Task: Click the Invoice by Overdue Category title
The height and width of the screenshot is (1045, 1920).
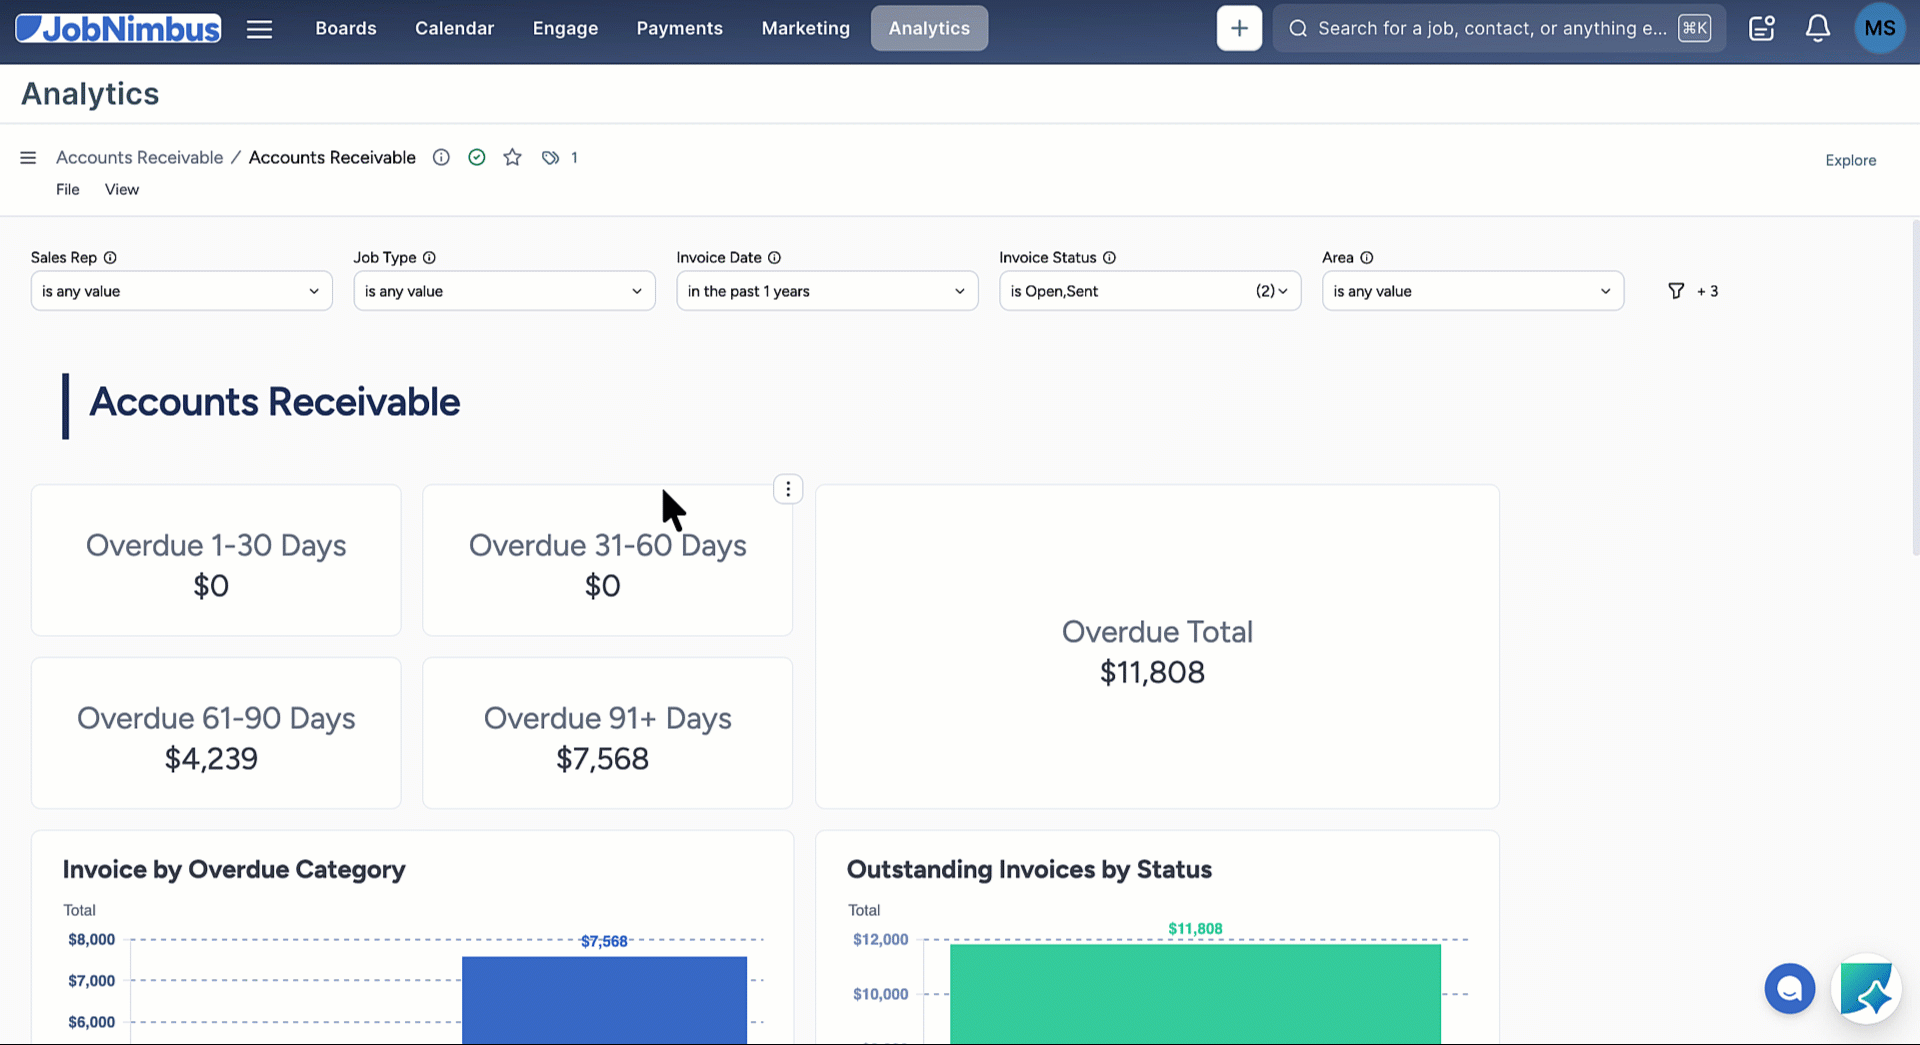Action: (x=234, y=869)
